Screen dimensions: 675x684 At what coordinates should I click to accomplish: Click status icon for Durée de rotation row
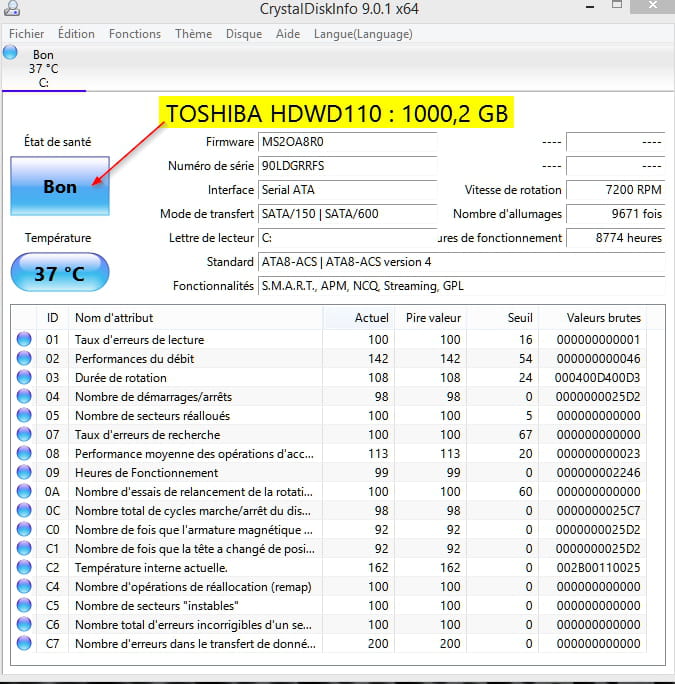(24, 378)
